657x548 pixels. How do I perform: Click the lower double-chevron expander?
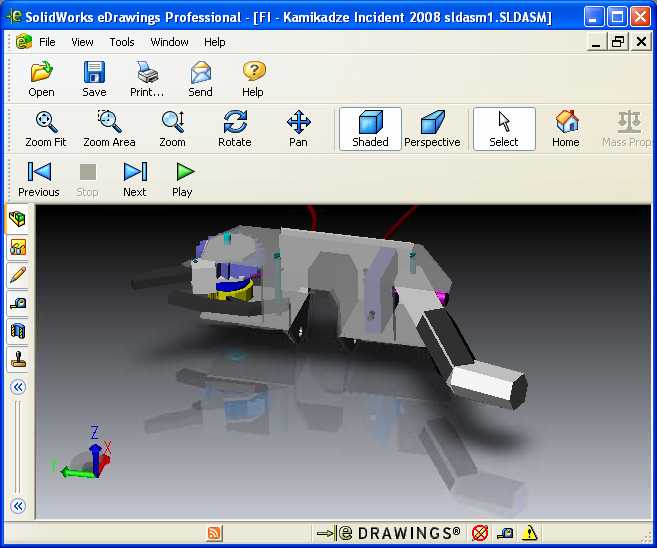pos(18,506)
